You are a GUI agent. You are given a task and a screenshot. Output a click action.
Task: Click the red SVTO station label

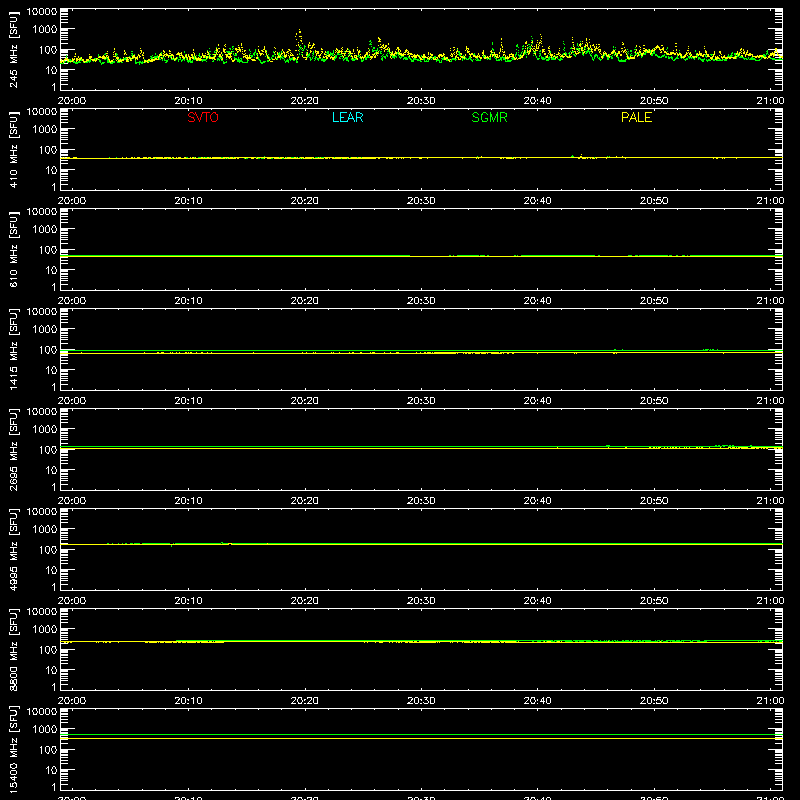click(203, 117)
